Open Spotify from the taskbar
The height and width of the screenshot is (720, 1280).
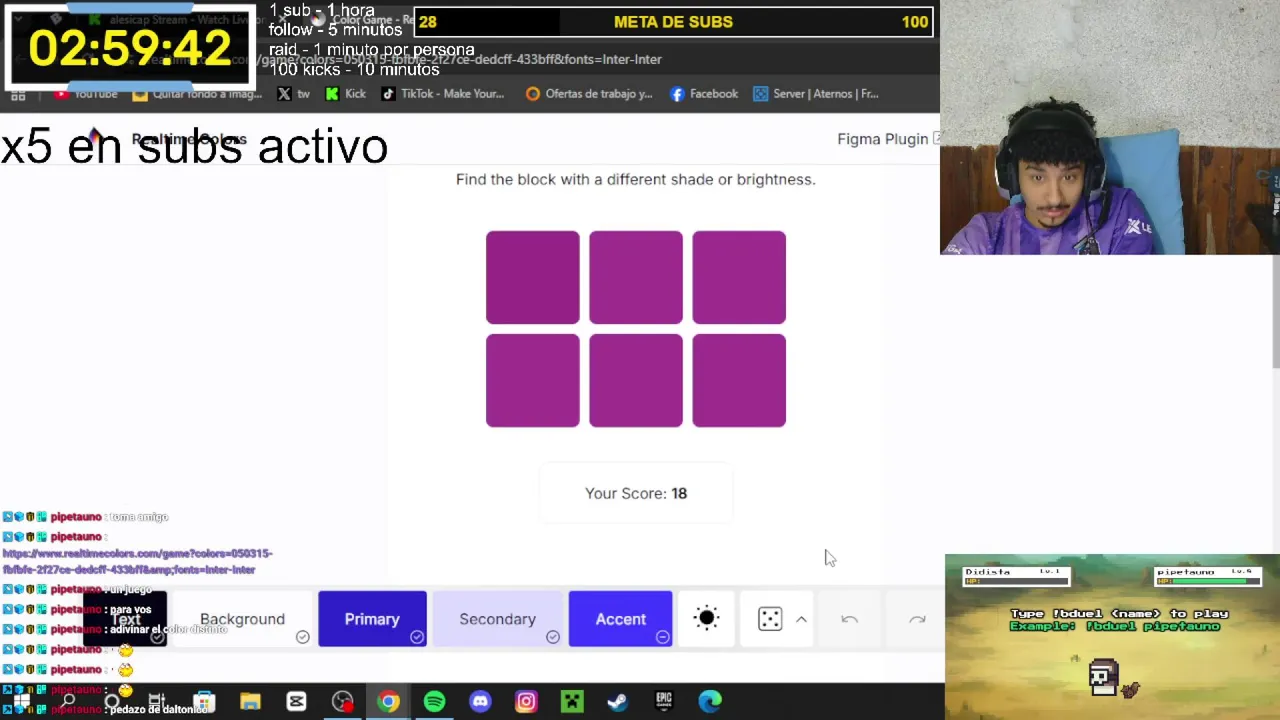click(434, 702)
